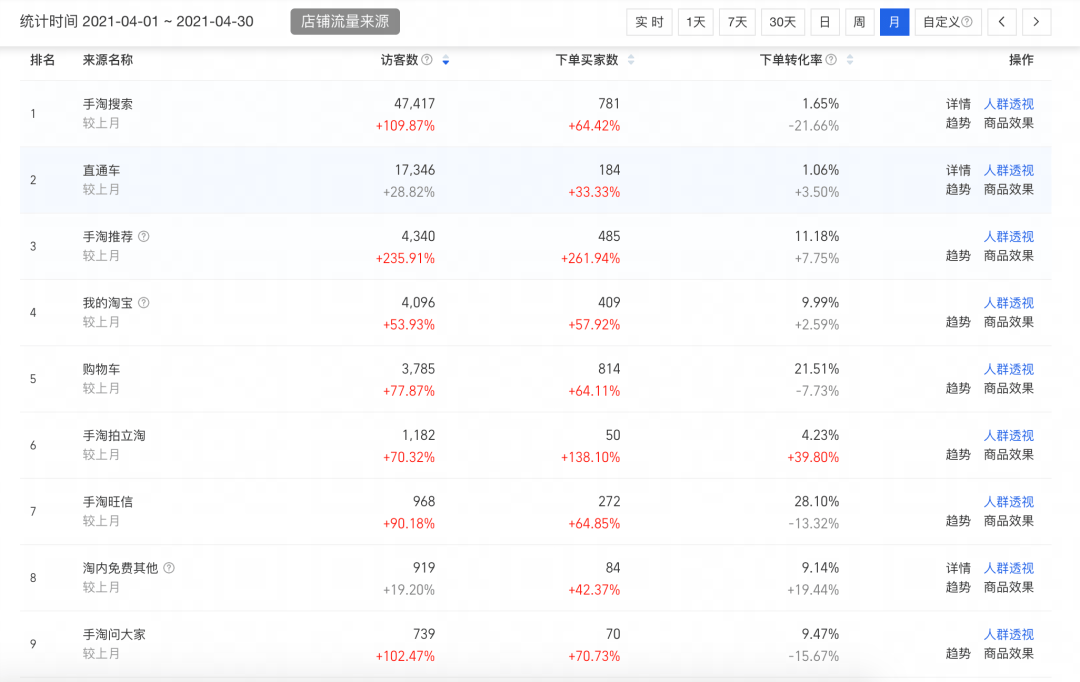Switch to 周 weekly view
The height and width of the screenshot is (682, 1080).
859,22
